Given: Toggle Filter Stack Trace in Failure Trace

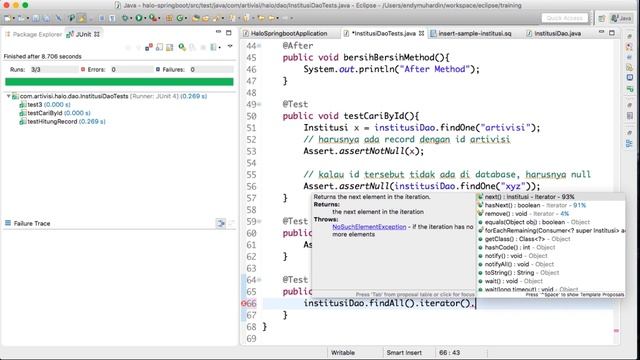Looking at the screenshot, I should [220, 223].
